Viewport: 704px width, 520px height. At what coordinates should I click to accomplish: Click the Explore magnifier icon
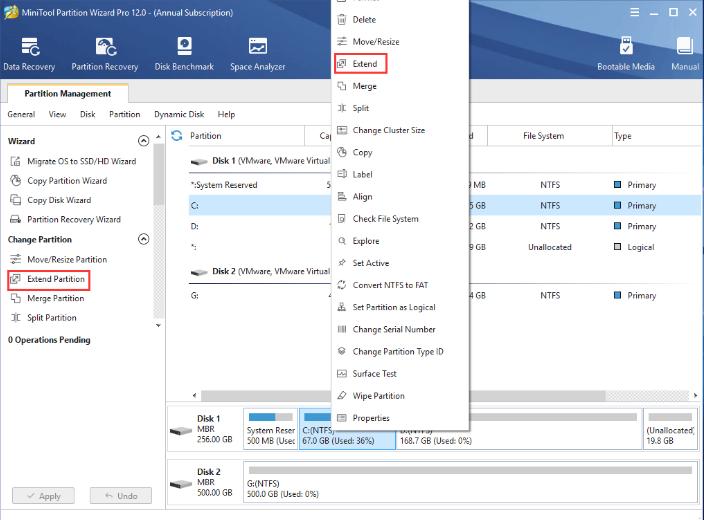click(x=342, y=241)
